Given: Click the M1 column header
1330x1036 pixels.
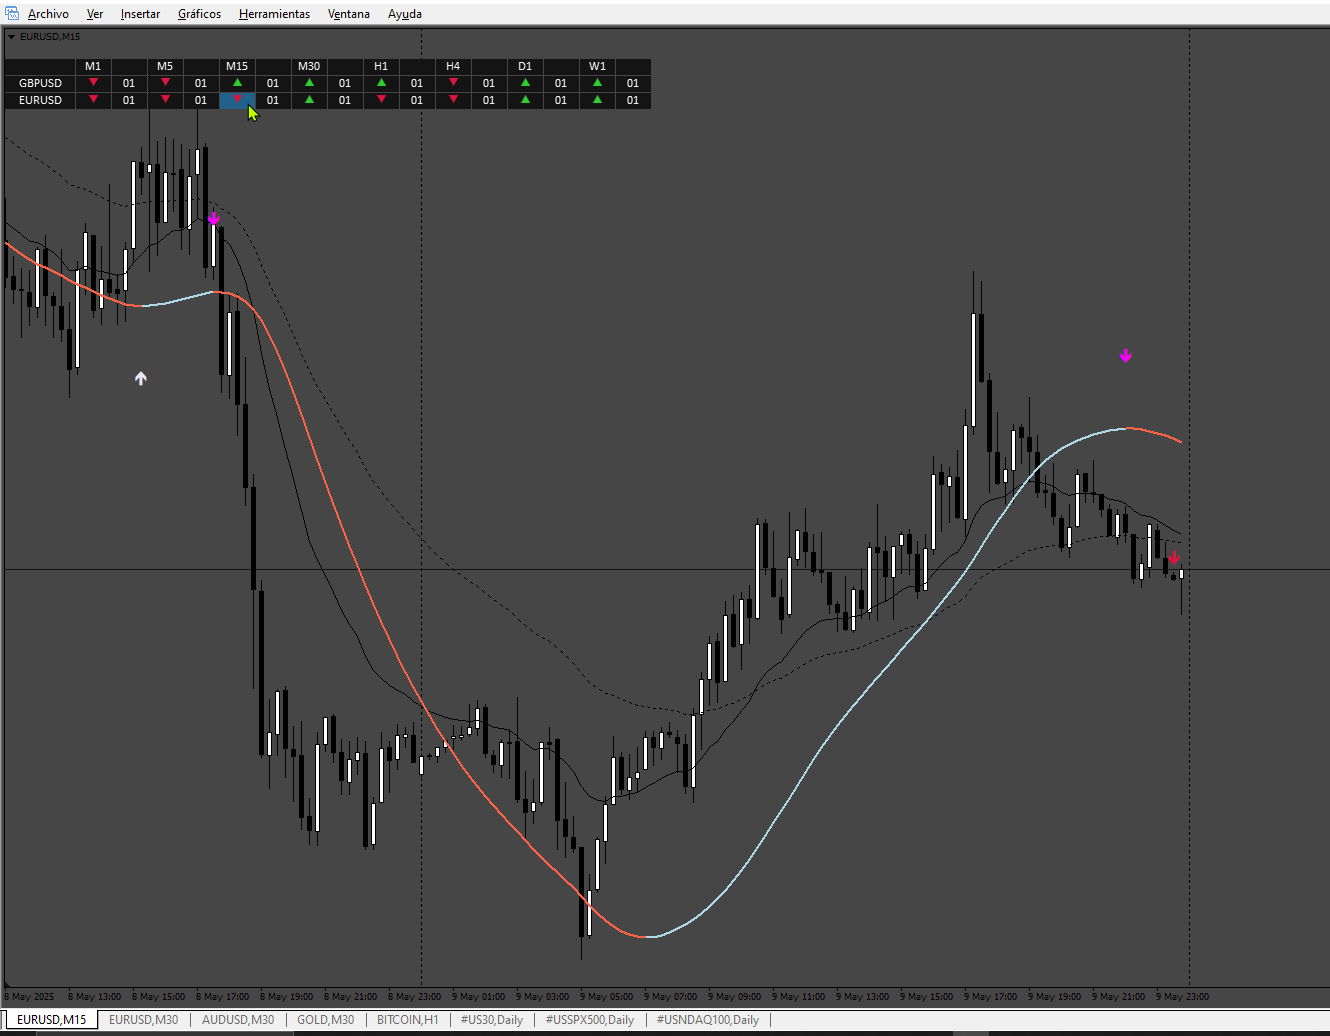Looking at the screenshot, I should (x=93, y=66).
